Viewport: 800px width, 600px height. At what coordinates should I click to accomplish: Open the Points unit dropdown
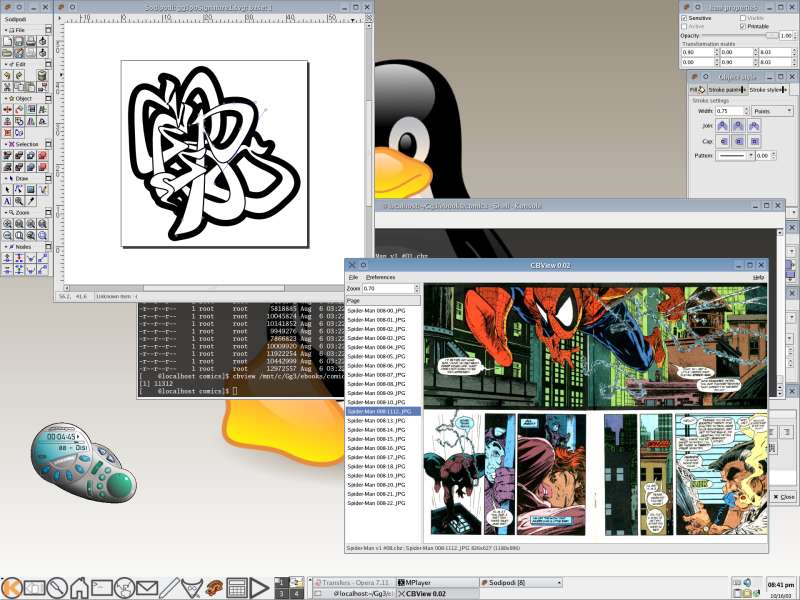772,111
